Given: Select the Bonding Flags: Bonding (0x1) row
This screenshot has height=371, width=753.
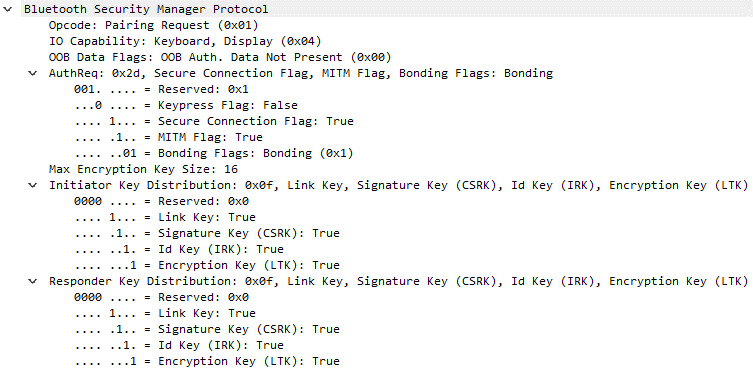Looking at the screenshot, I should tap(214, 153).
